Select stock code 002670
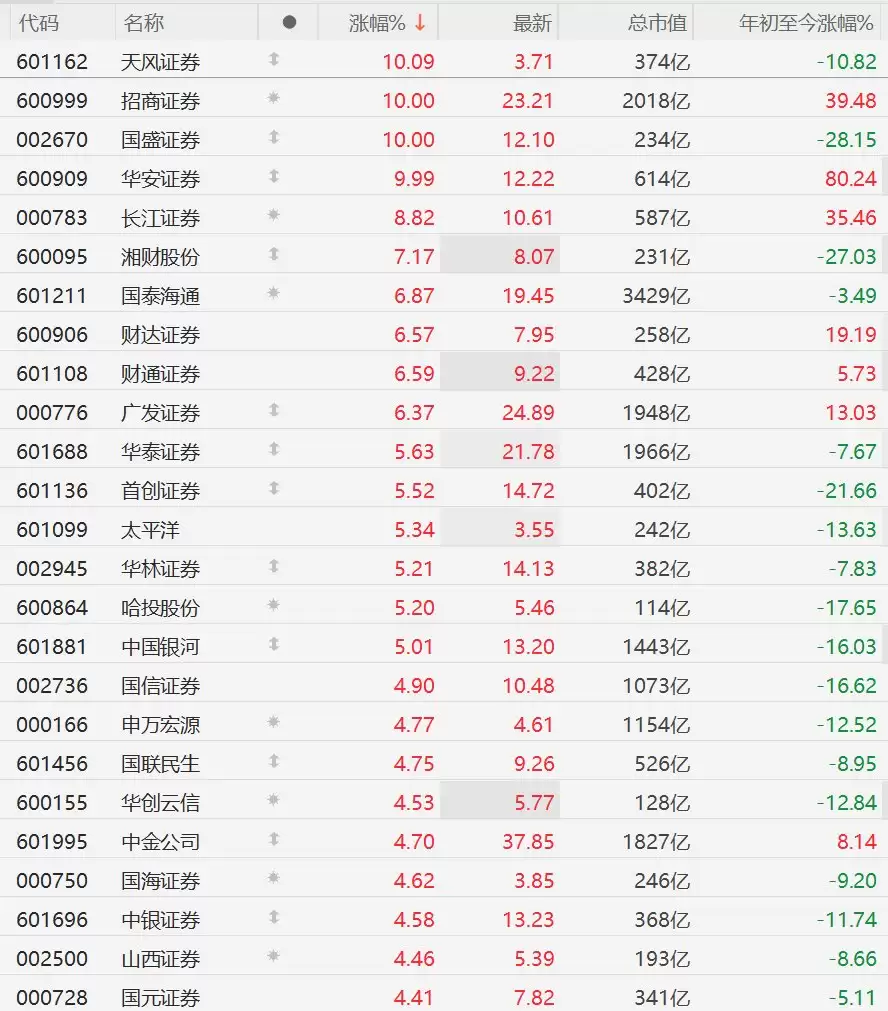The image size is (888, 1011). pyautogui.click(x=52, y=140)
